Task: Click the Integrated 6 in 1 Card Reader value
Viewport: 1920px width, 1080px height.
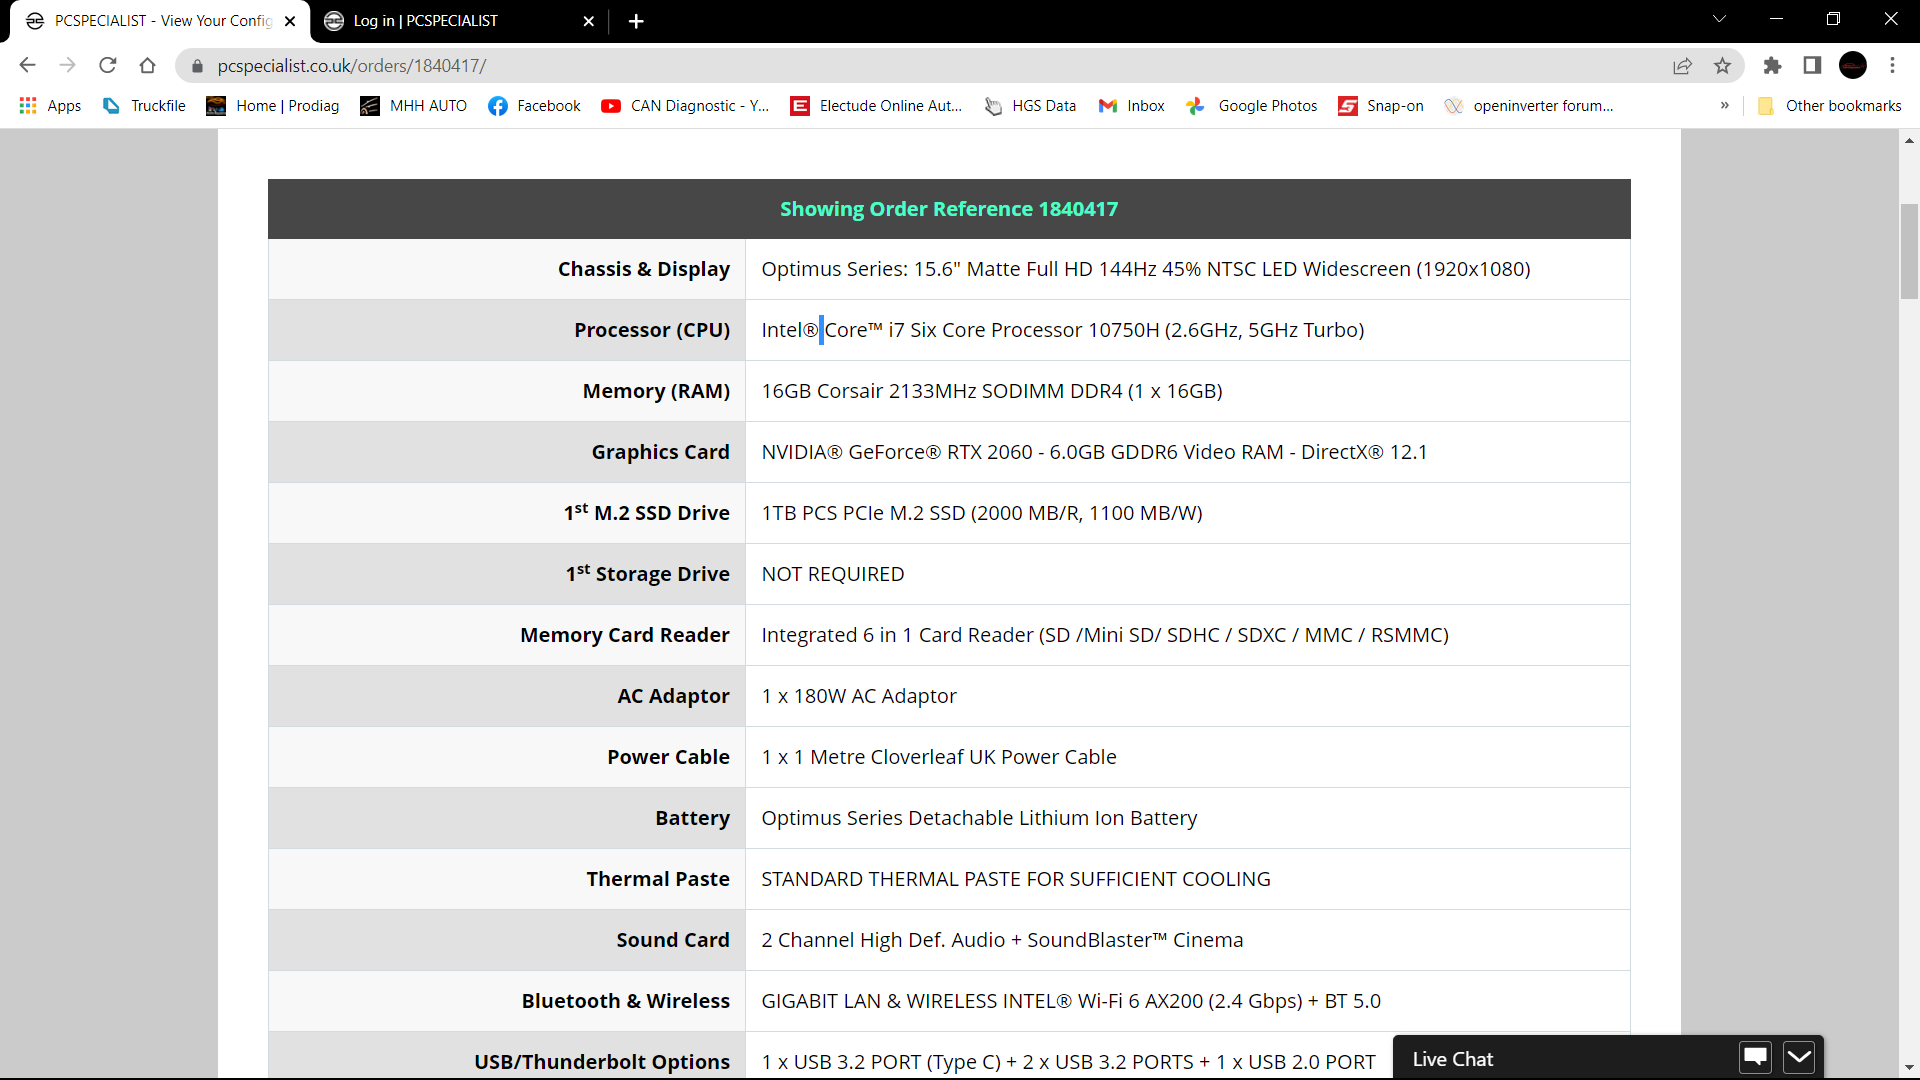Action: [1105, 635]
